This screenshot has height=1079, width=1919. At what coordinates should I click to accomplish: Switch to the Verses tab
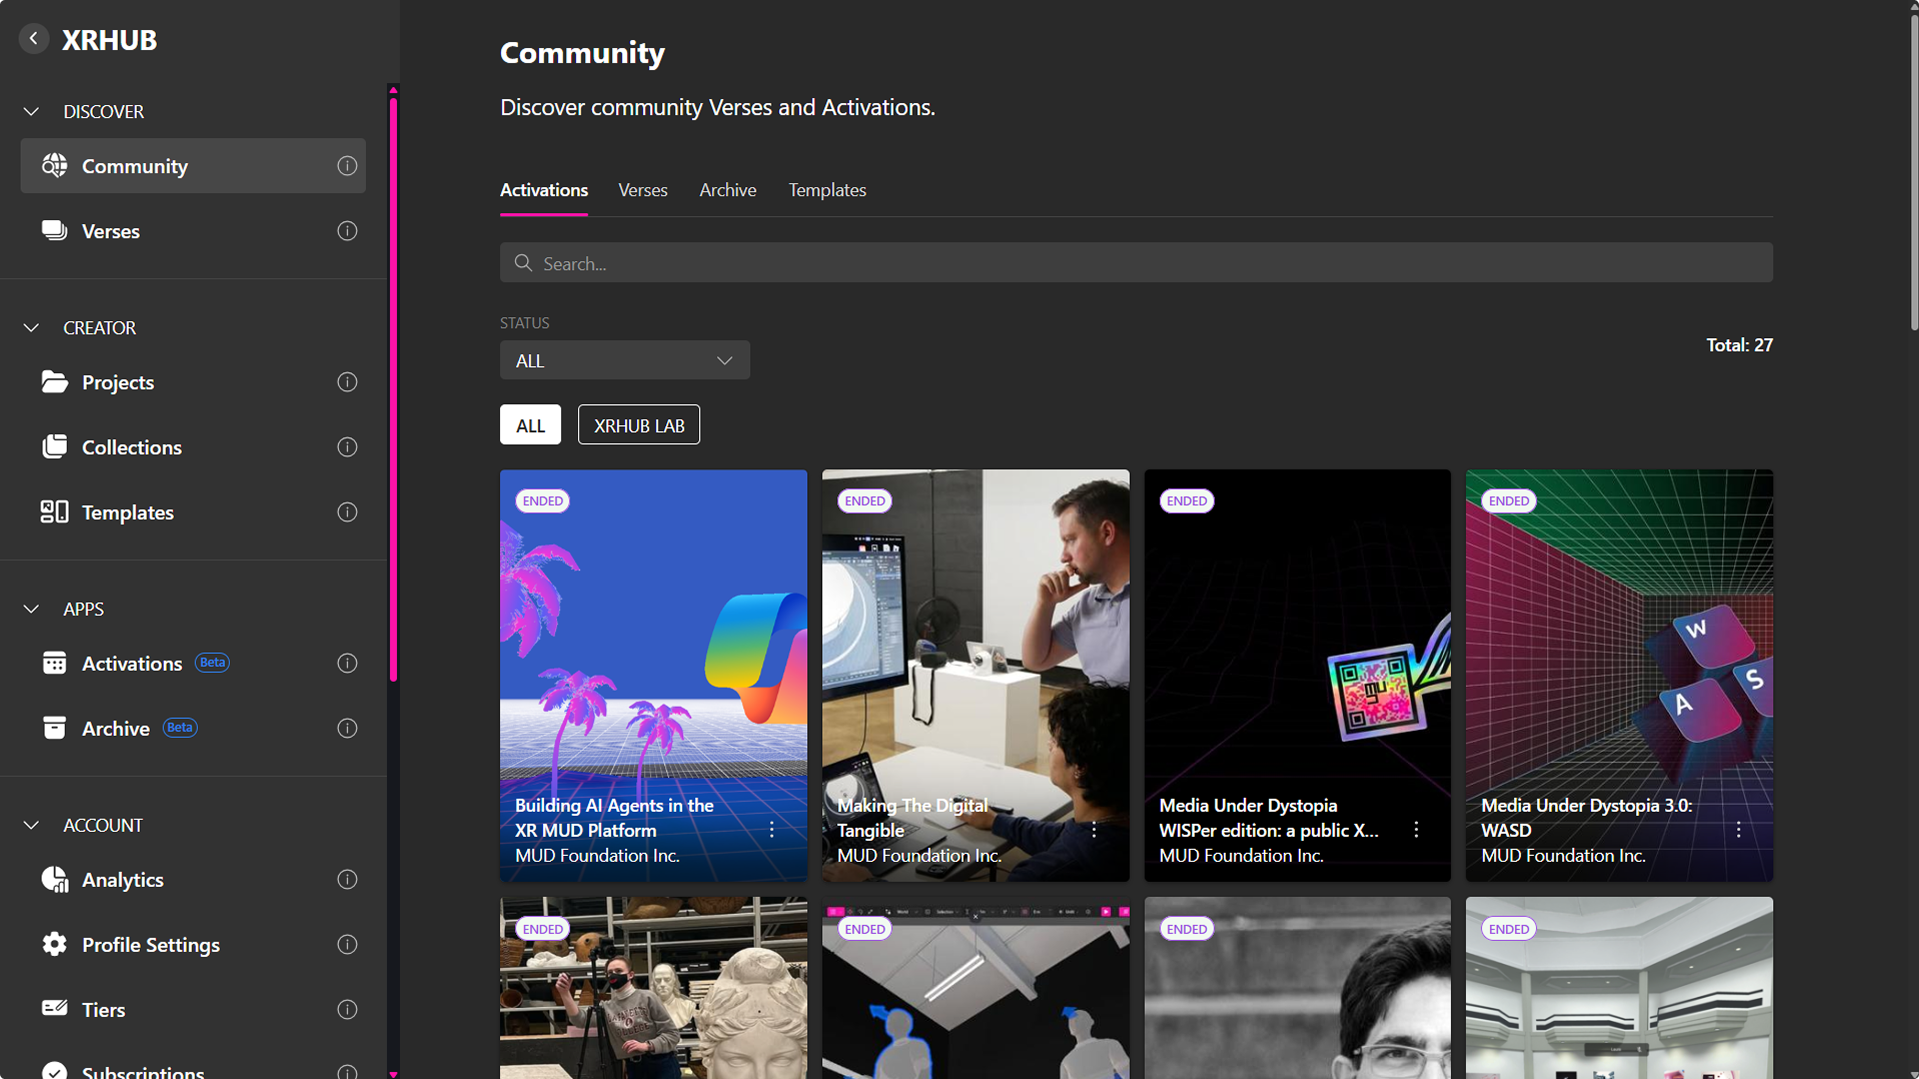(642, 190)
